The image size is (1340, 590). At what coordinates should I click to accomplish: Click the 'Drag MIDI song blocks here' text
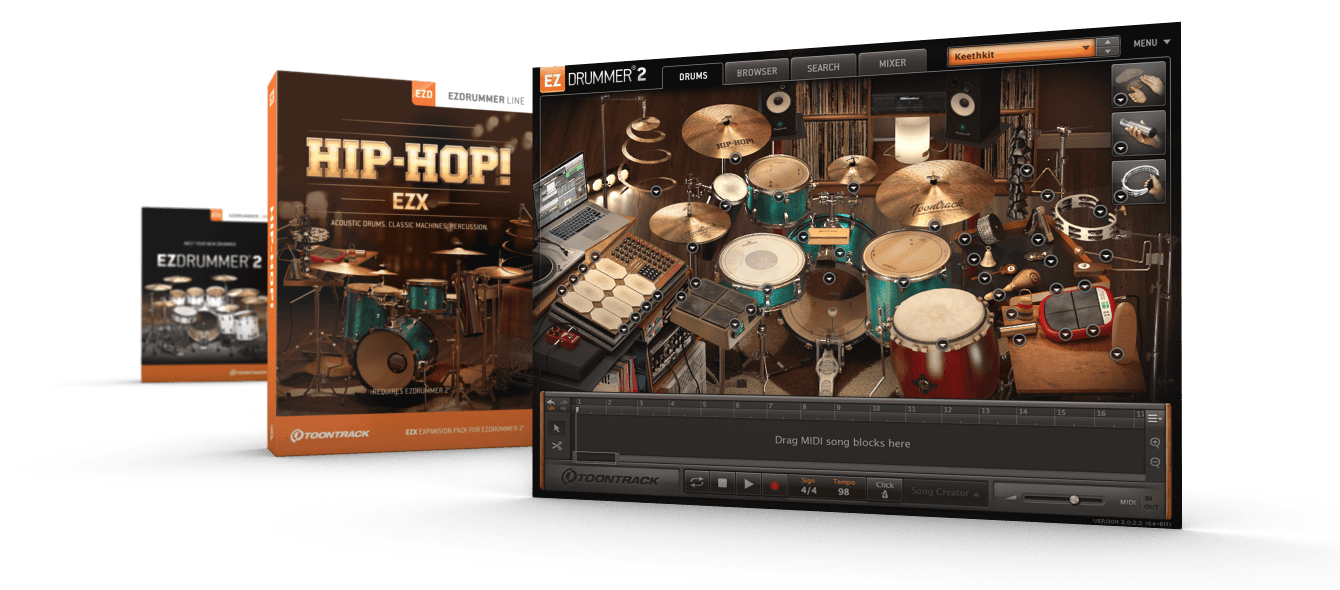click(842, 442)
